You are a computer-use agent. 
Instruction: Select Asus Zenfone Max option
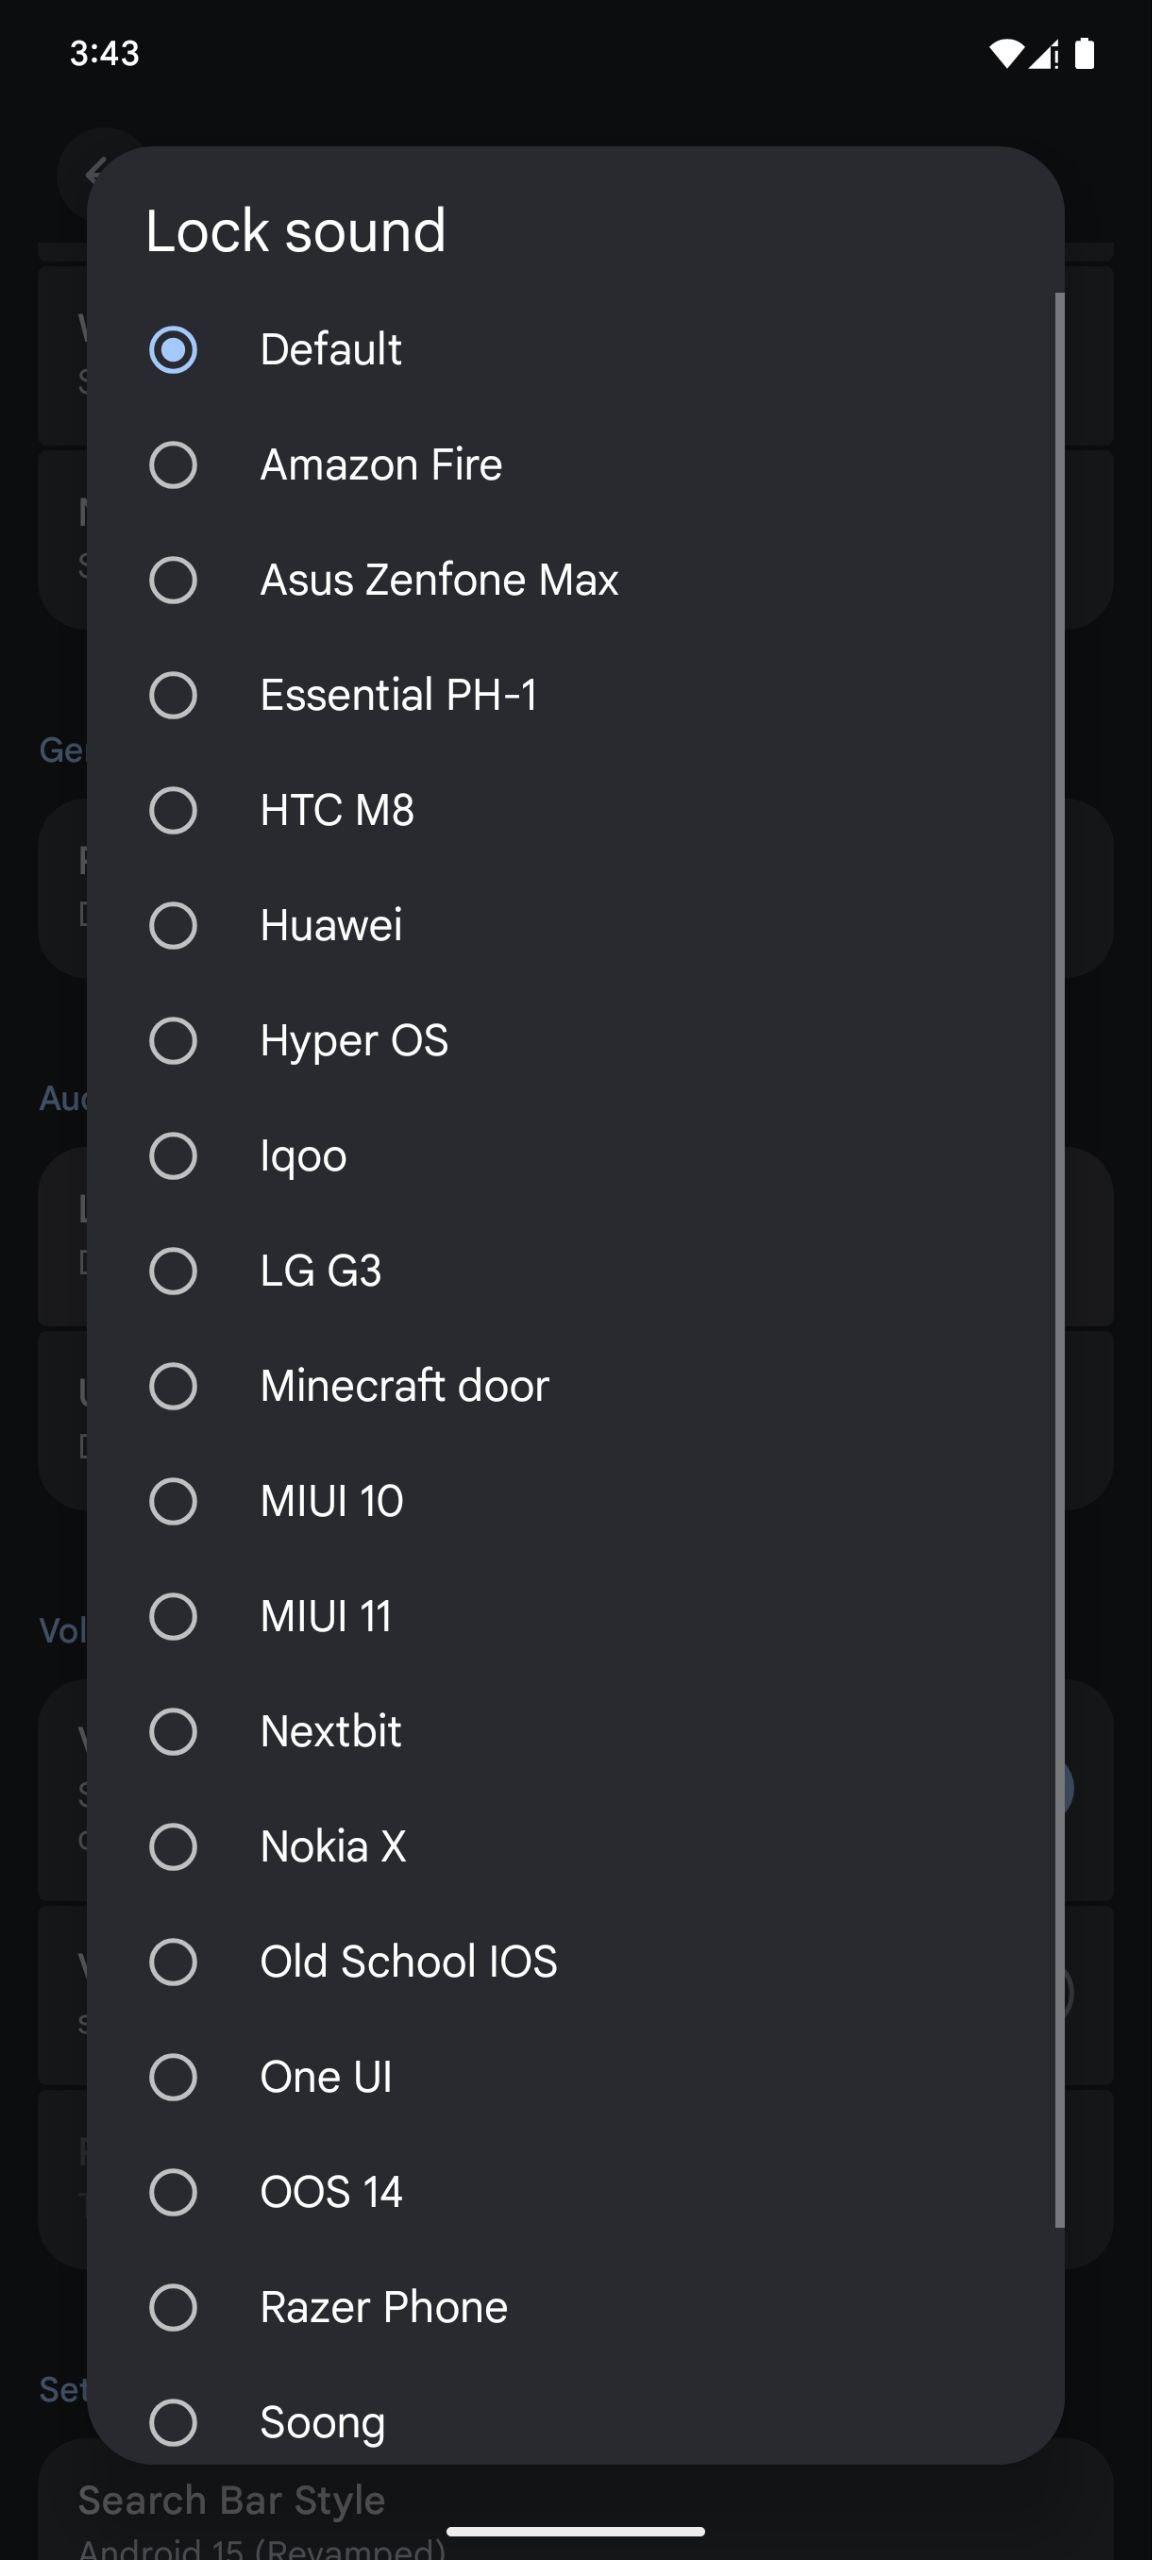tap(575, 580)
